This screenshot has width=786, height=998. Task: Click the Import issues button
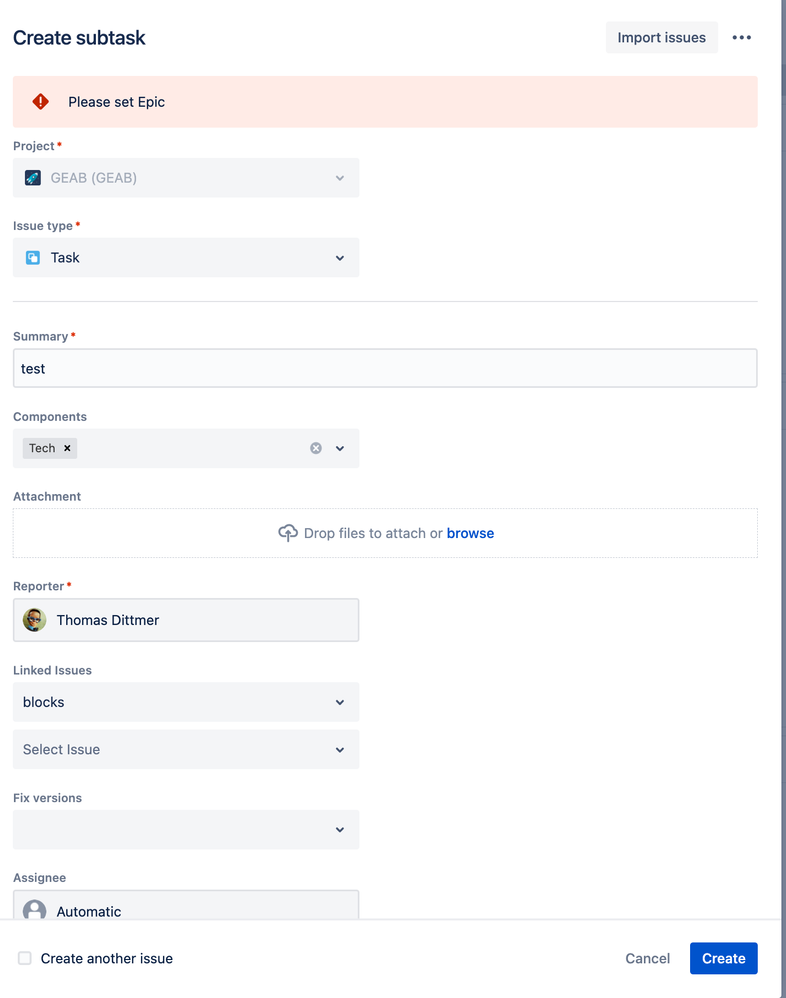tap(661, 37)
